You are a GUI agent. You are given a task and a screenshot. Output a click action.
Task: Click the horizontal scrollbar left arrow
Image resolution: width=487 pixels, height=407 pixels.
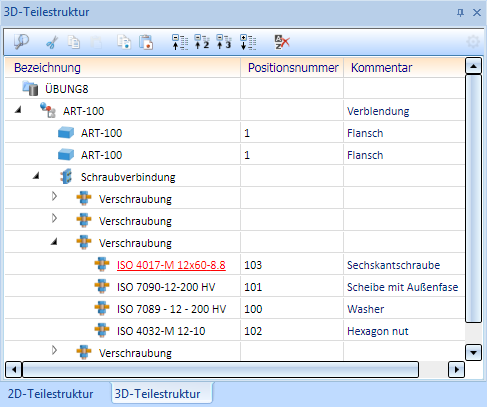point(14,369)
